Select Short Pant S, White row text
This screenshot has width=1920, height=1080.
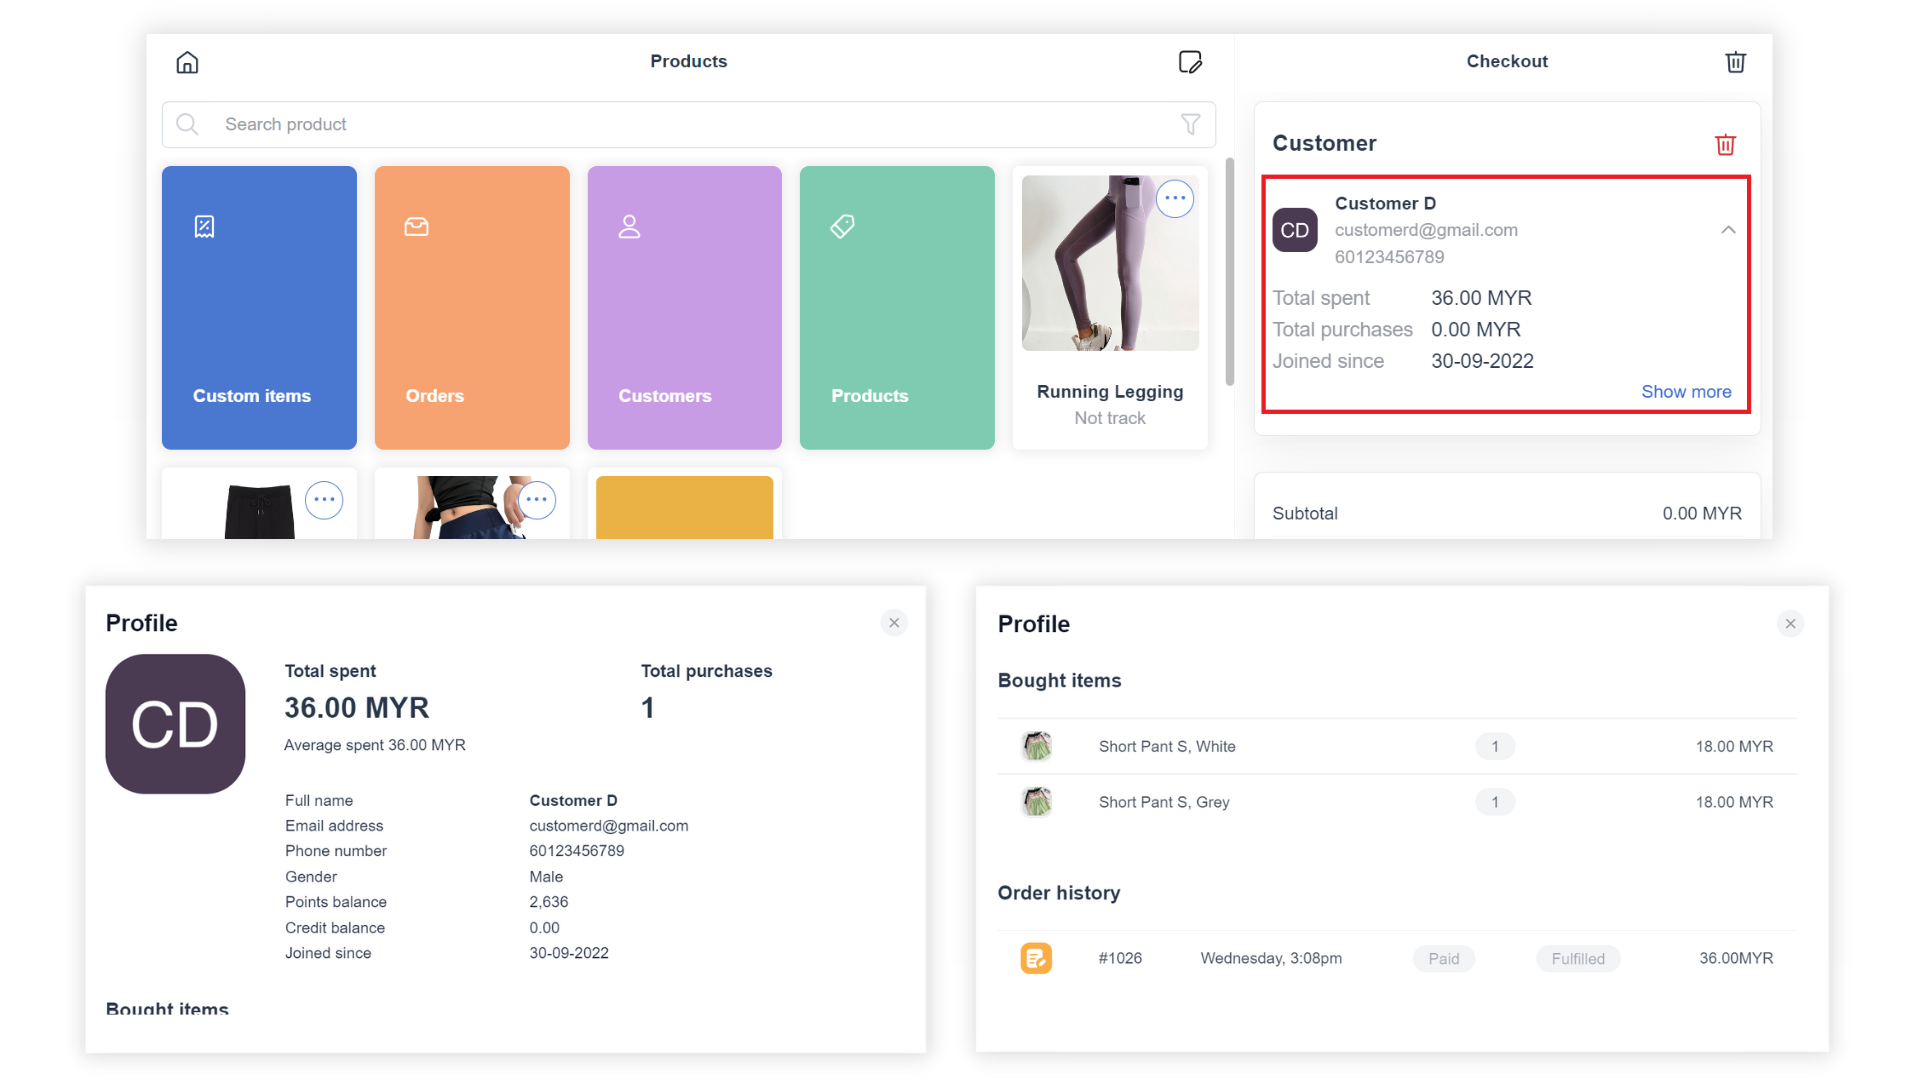(1167, 746)
